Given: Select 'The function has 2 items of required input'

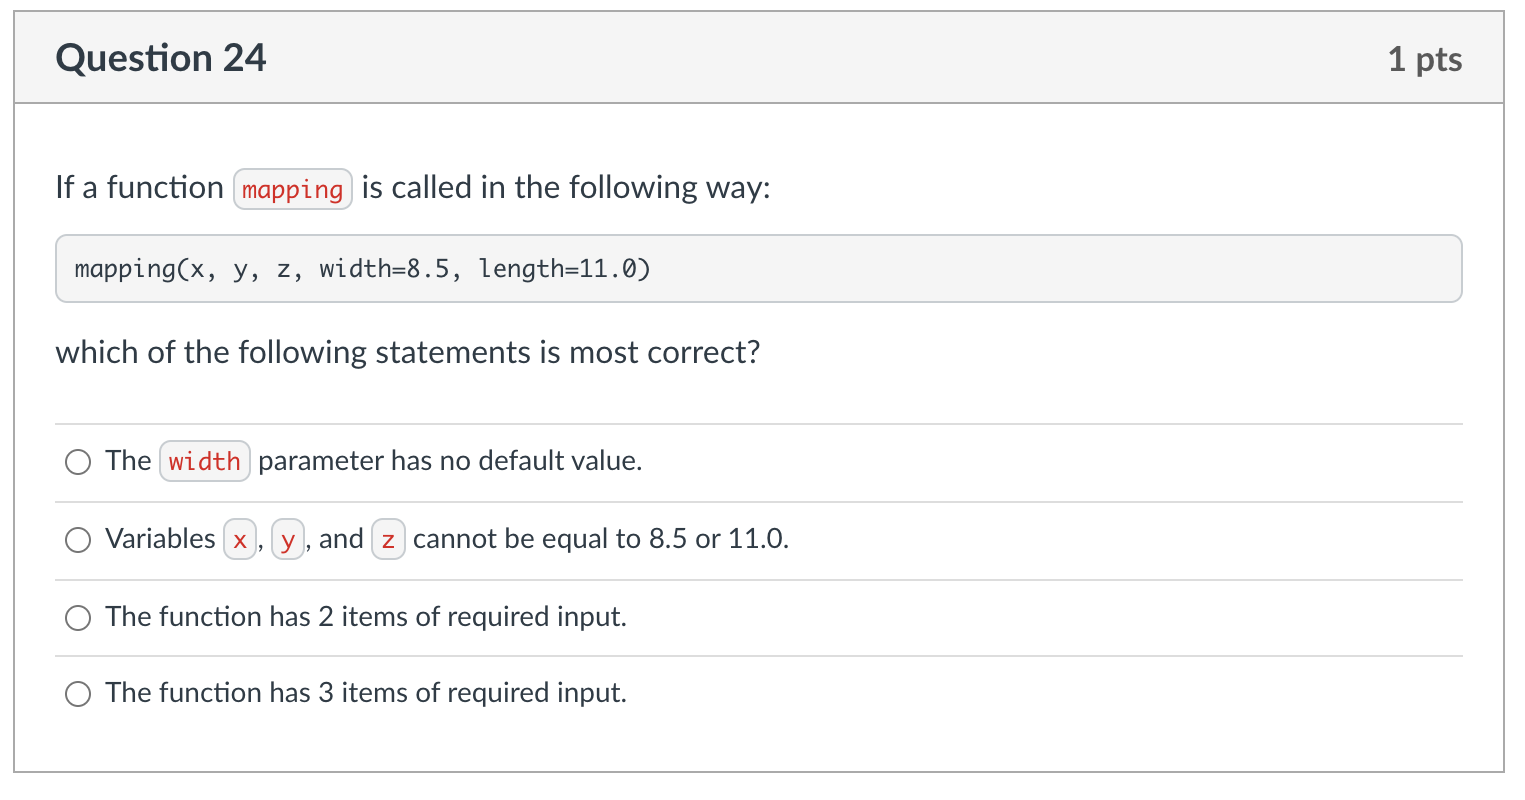Looking at the screenshot, I should point(77,617).
